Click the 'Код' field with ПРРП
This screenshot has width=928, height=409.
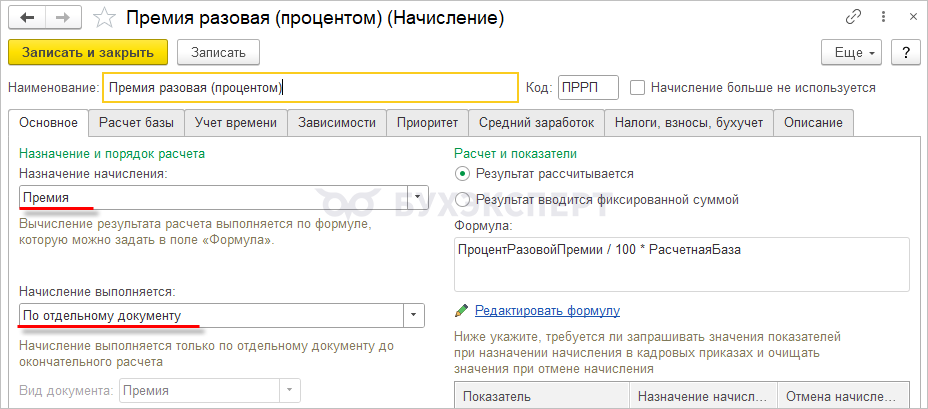588,88
